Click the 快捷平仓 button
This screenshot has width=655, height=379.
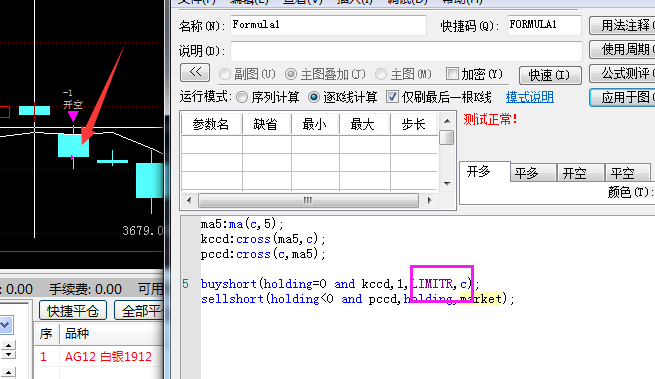point(73,311)
